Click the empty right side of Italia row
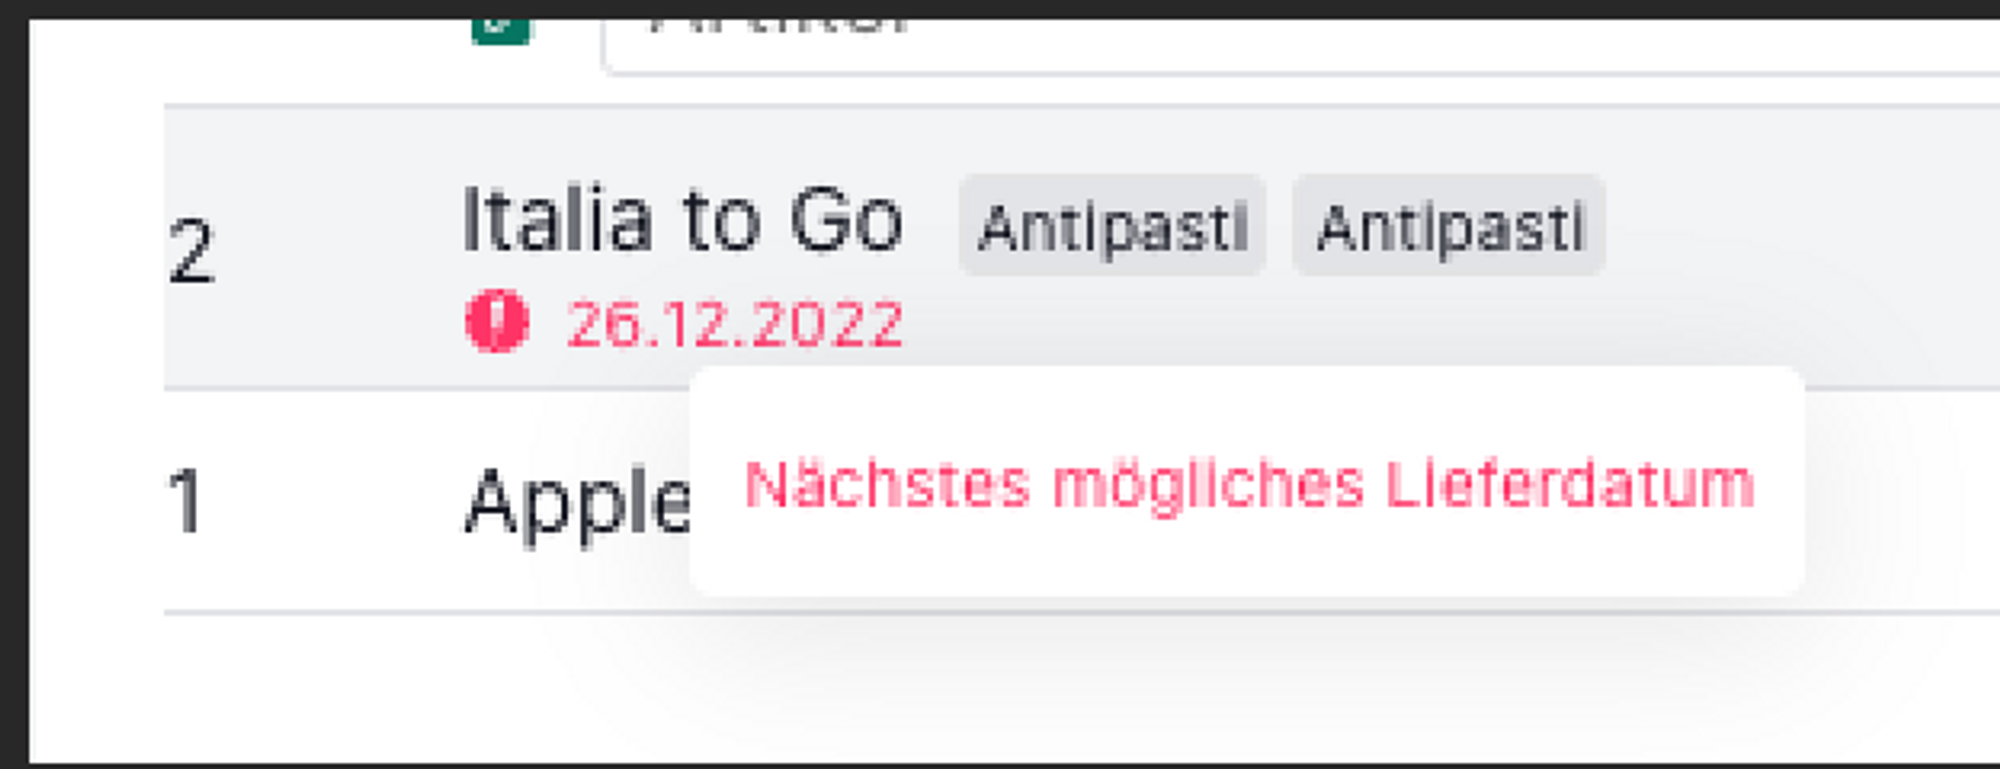 1800,246
